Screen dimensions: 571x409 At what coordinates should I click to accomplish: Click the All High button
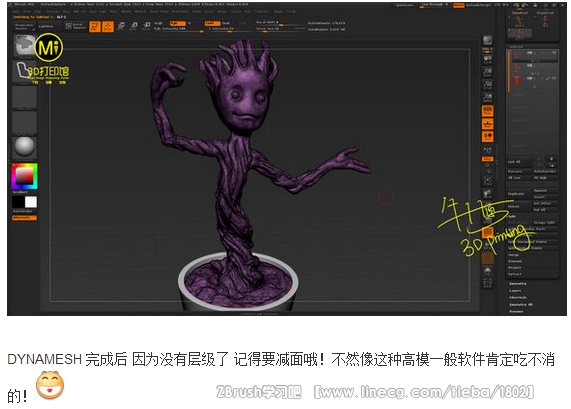545,178
